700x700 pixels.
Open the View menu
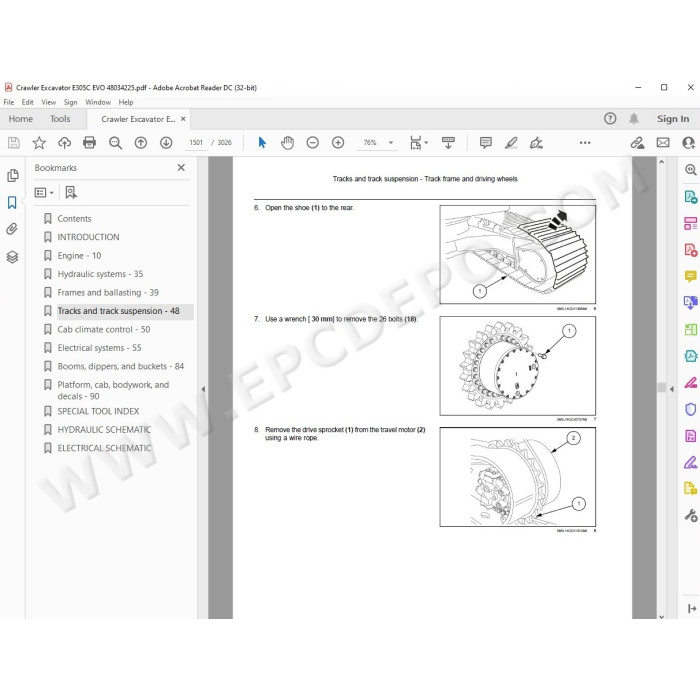tap(49, 102)
